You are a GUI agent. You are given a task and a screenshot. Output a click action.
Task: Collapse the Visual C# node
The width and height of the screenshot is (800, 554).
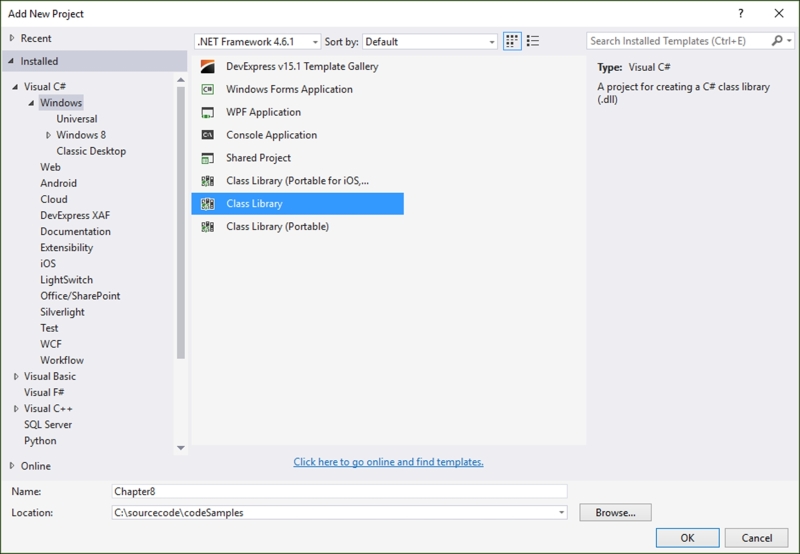[x=15, y=87]
